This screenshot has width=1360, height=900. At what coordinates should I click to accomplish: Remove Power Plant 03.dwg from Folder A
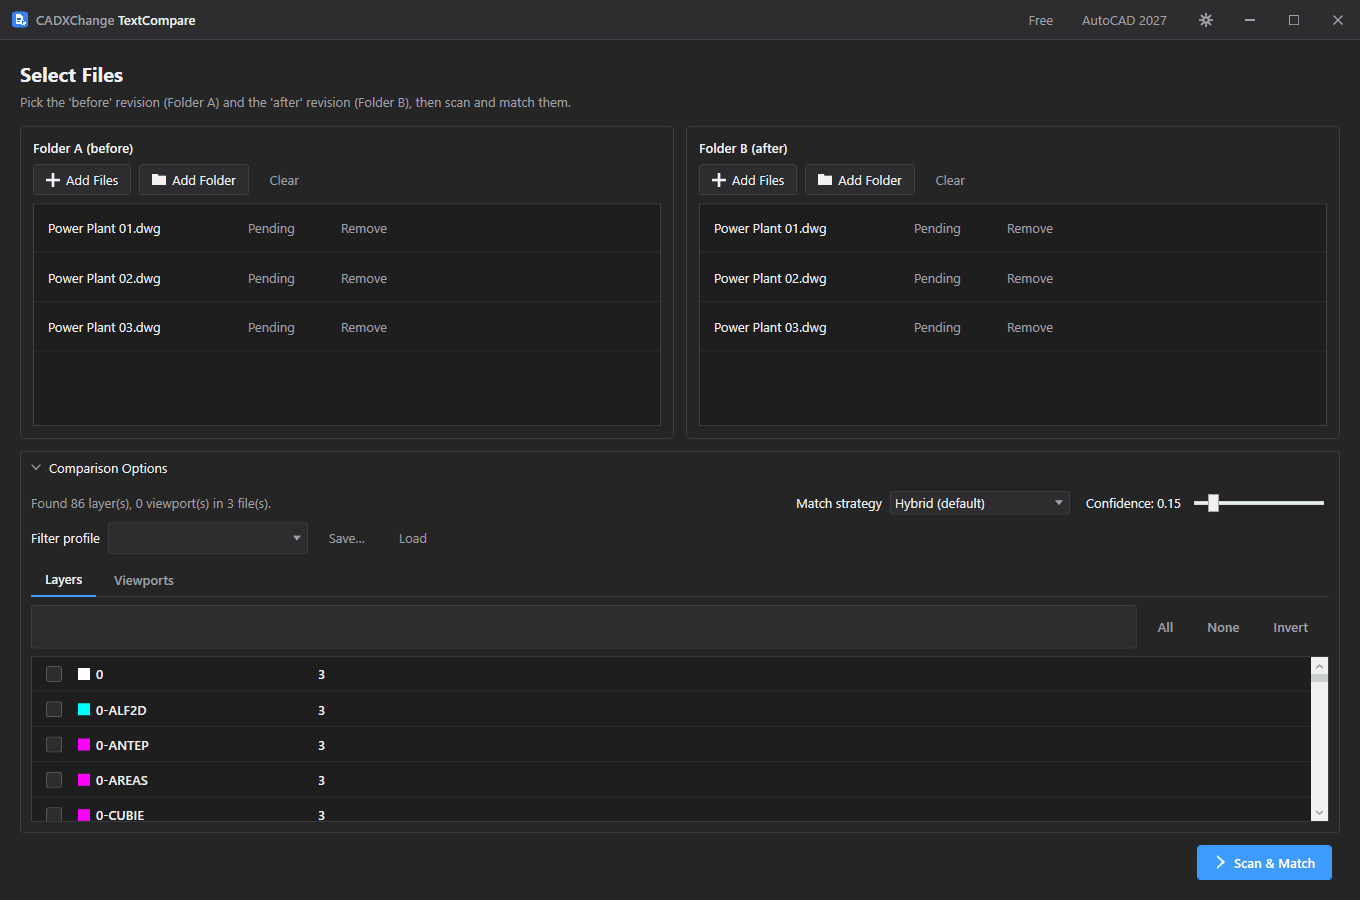(364, 328)
